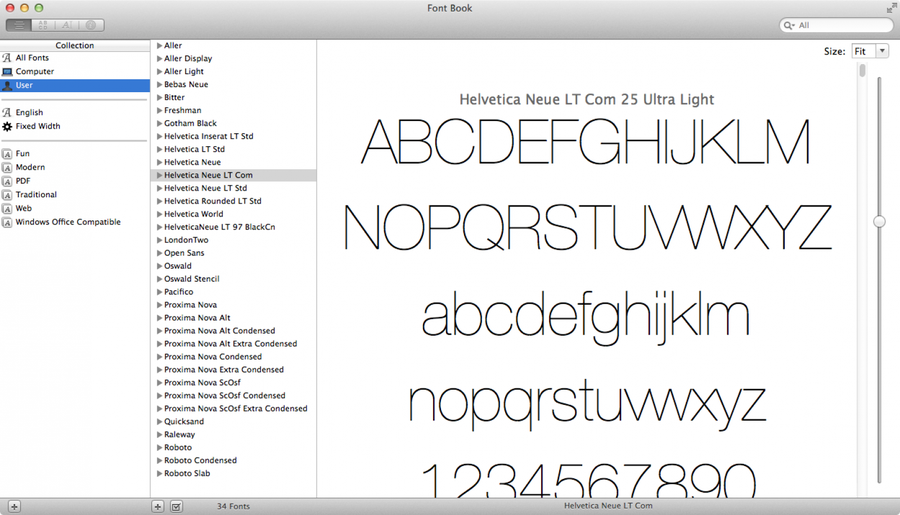Image resolution: width=900 pixels, height=515 pixels.
Task: Expand the Roboto Slab font family
Action: click(x=159, y=474)
